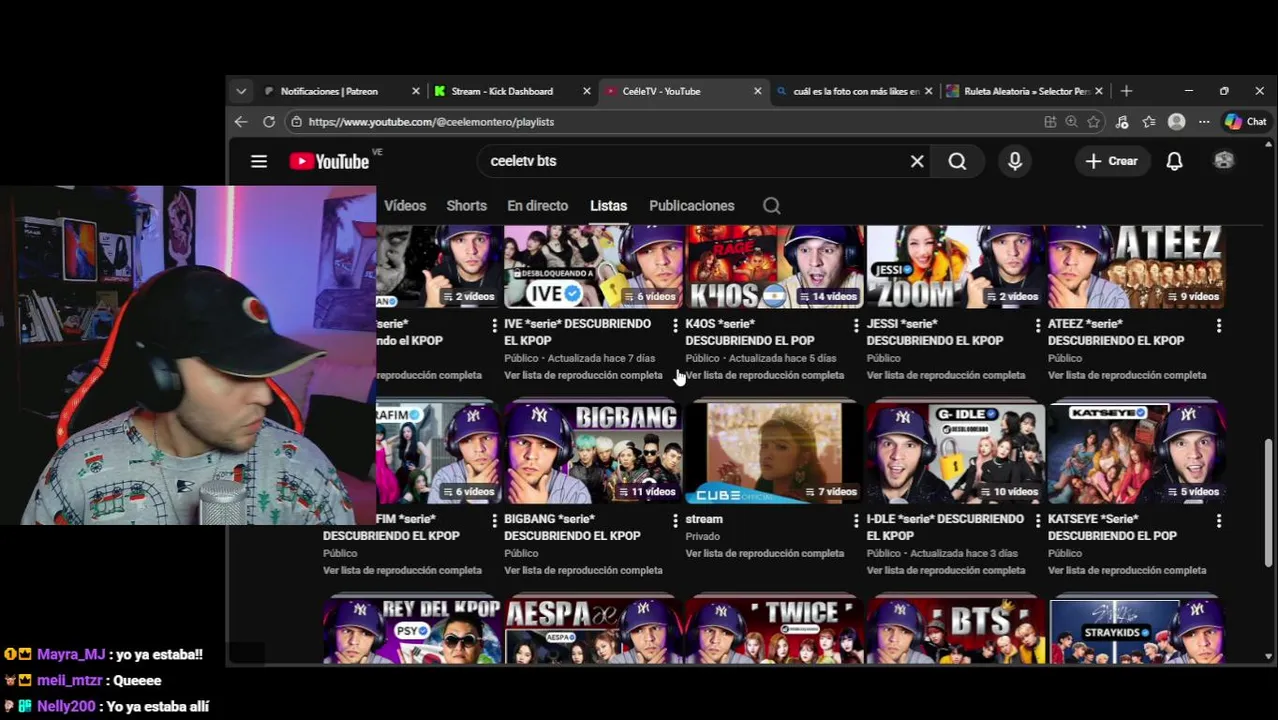The height and width of the screenshot is (720, 1278).
Task: Run the search with the magnifier button
Action: point(957,161)
